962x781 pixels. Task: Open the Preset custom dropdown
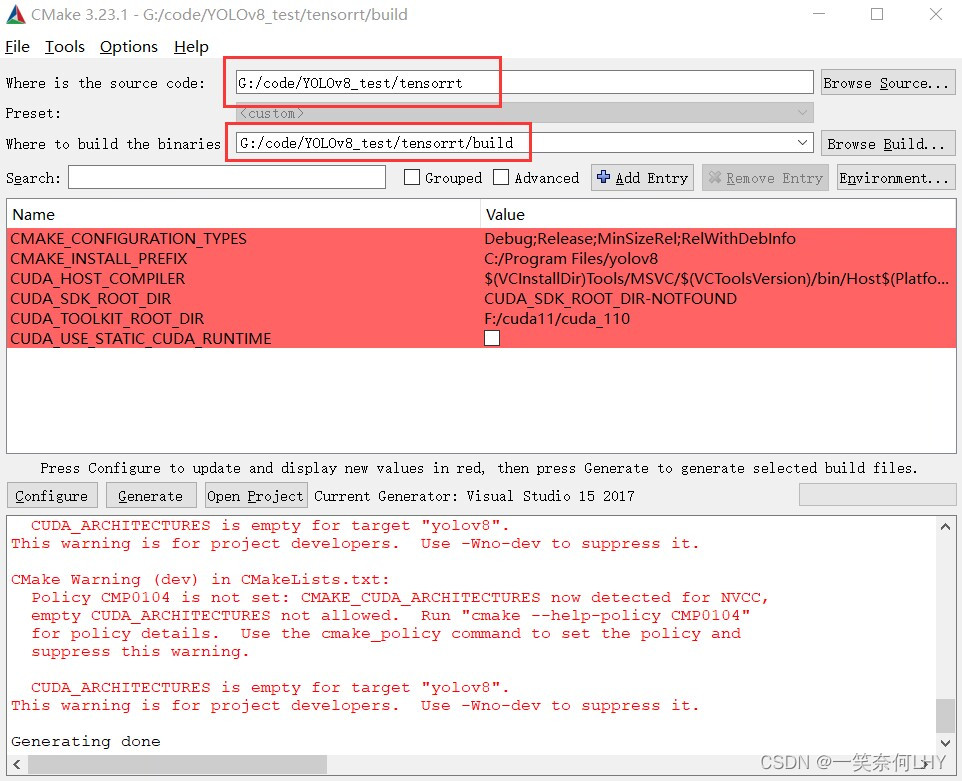point(805,113)
